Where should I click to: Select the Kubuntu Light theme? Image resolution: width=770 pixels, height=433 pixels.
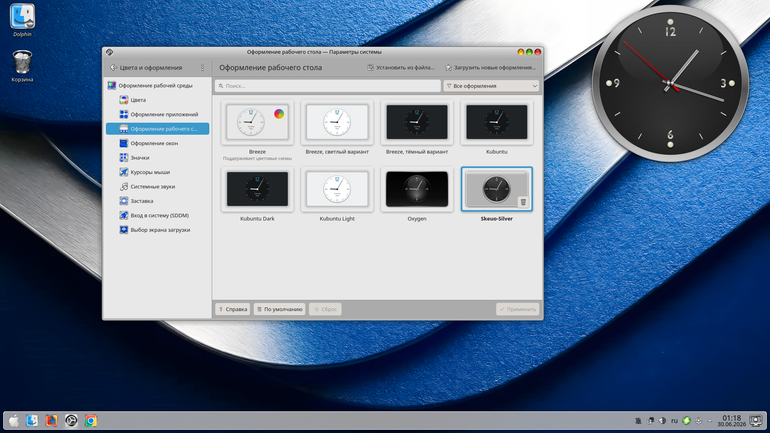337,189
